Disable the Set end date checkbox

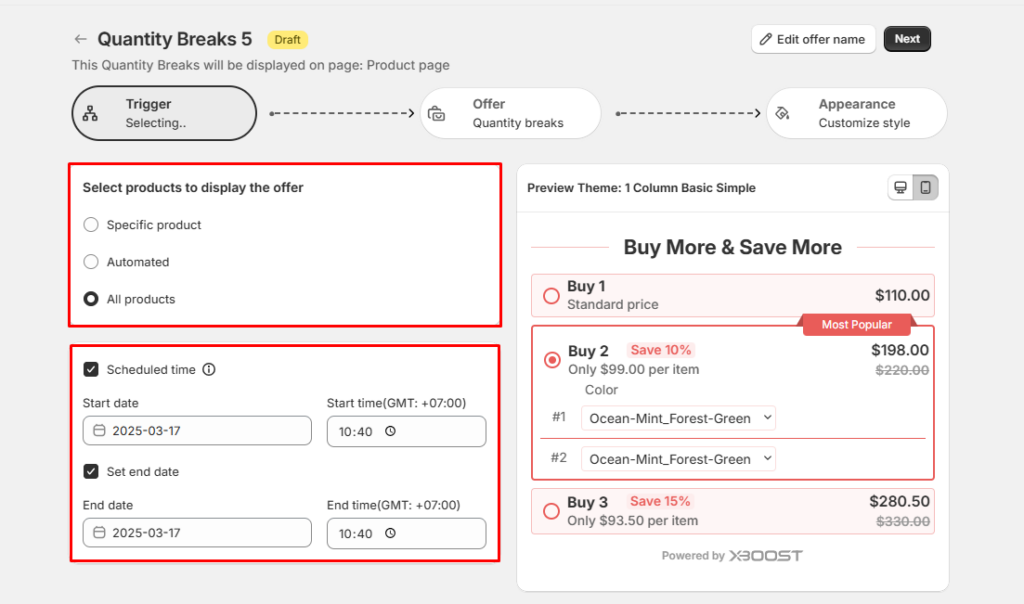(91, 471)
